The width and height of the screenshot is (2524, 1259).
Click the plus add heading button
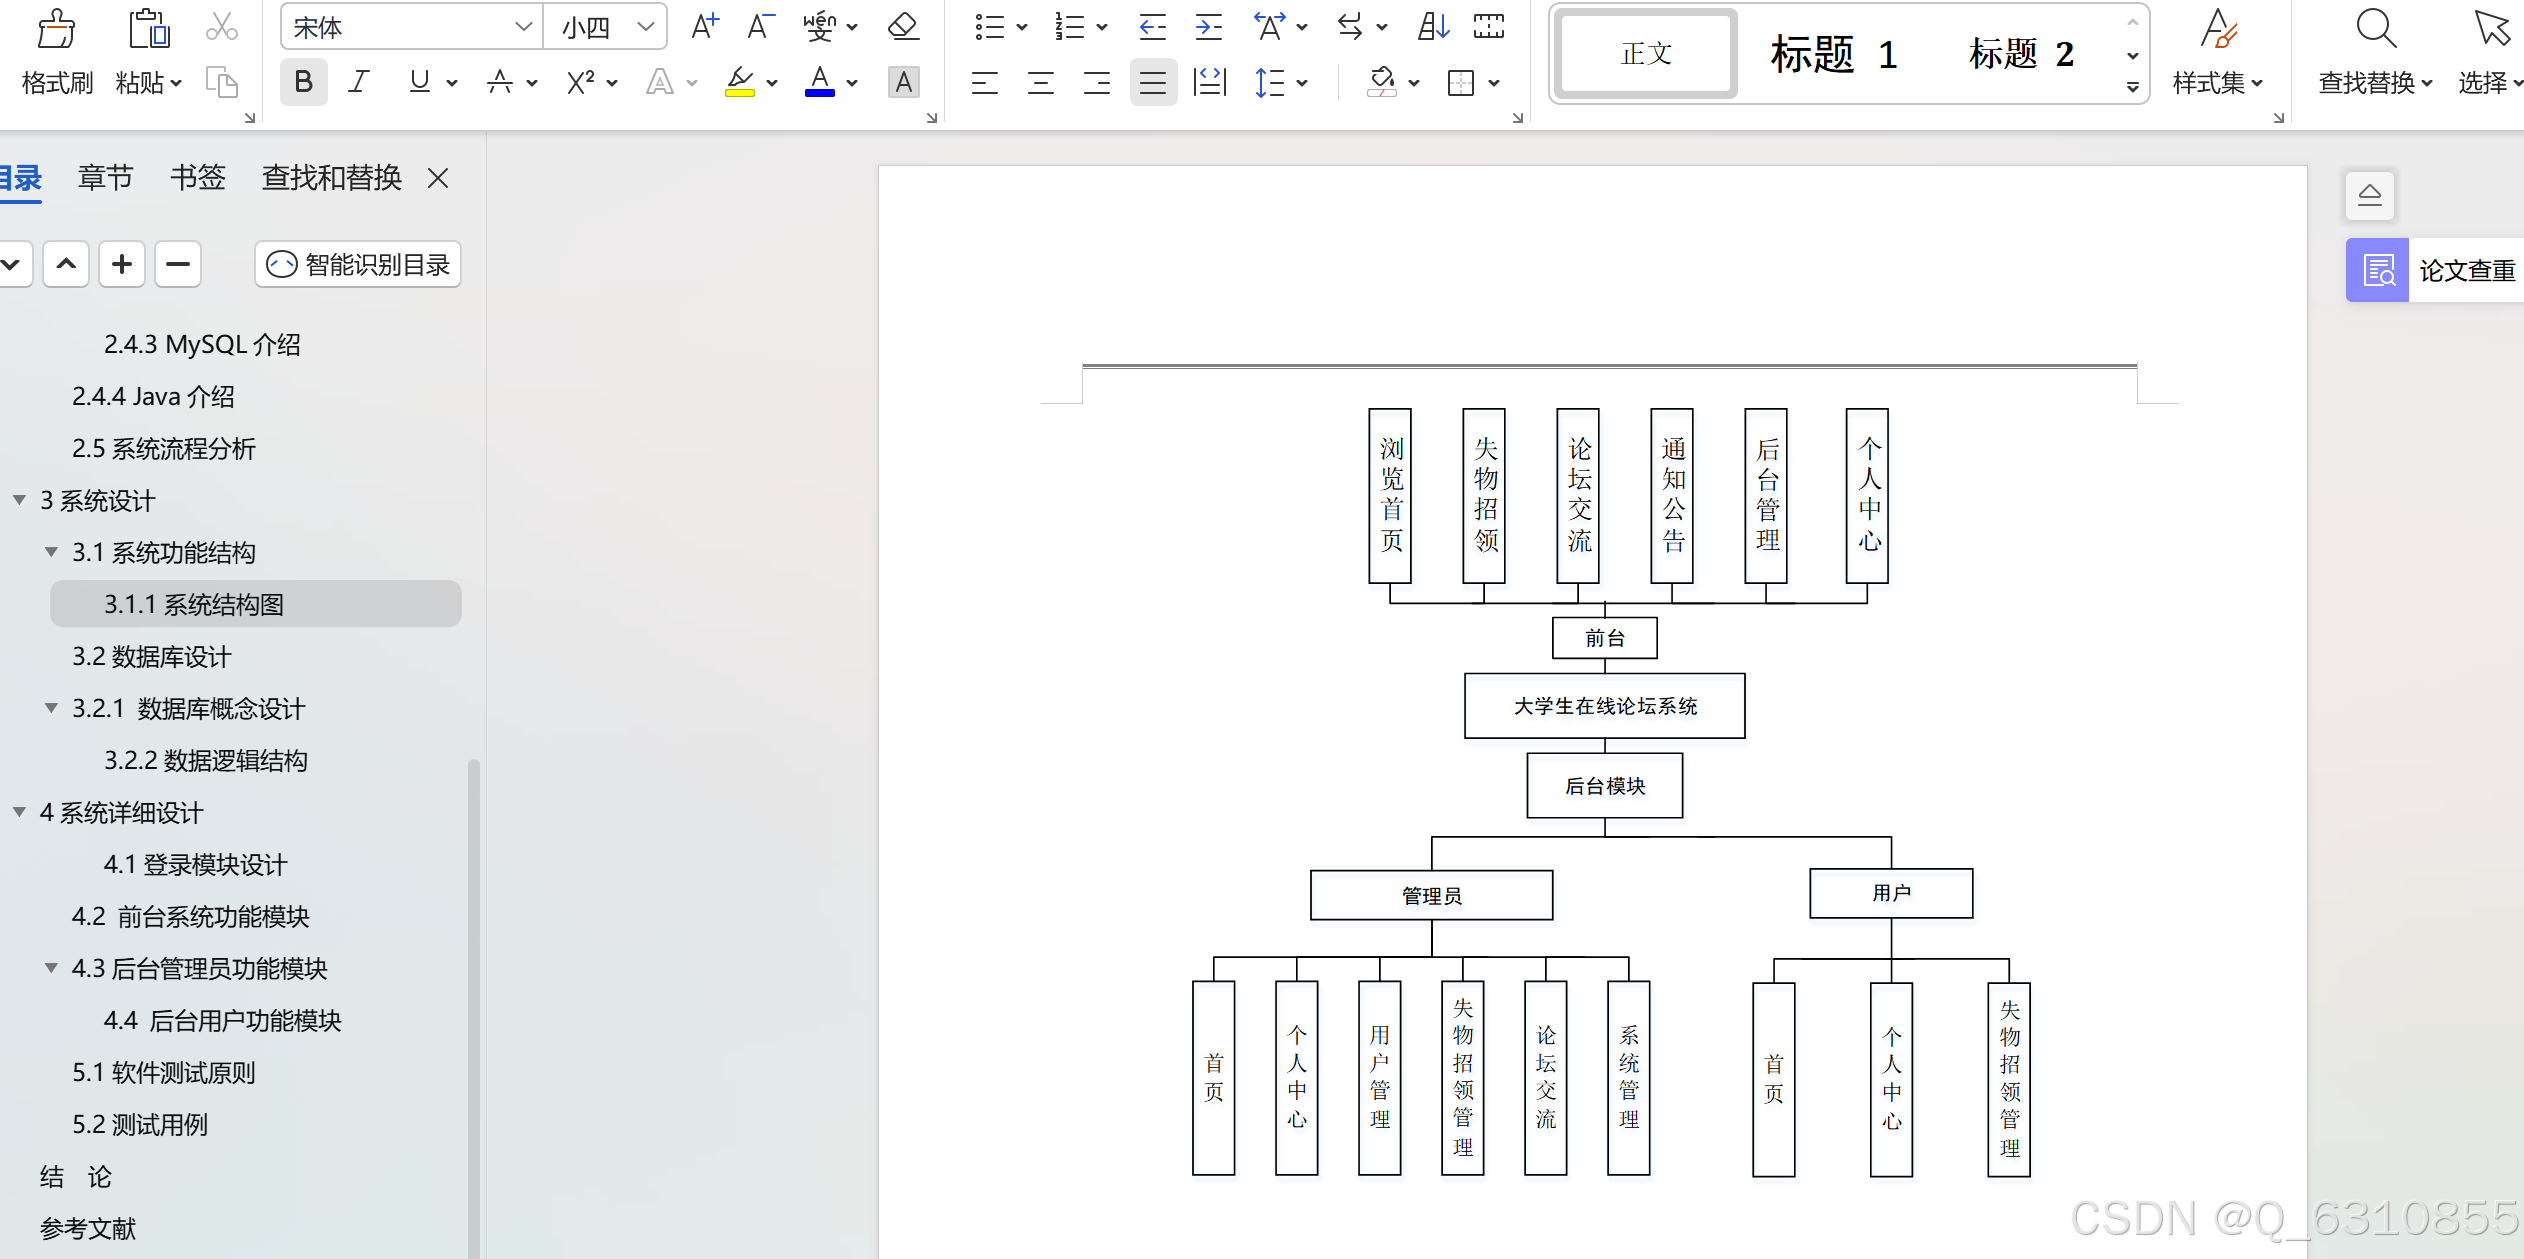coord(122,264)
